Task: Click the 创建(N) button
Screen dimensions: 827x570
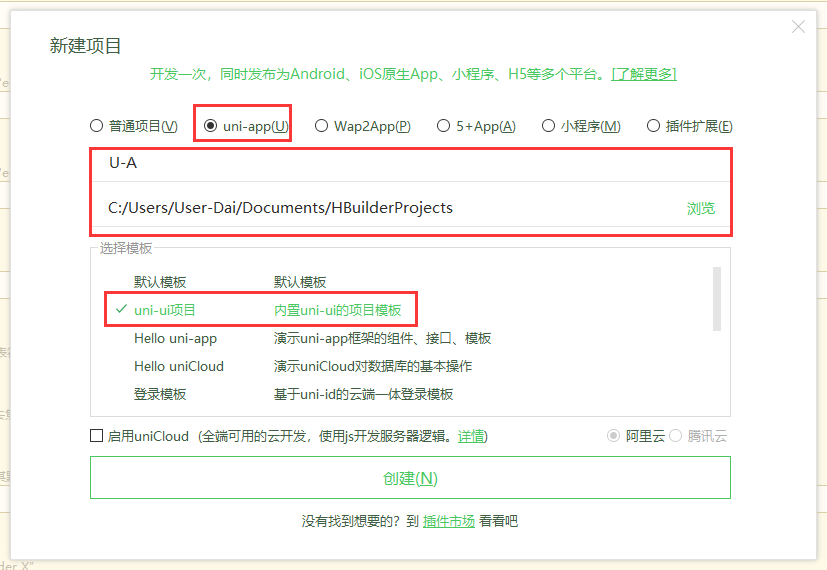Action: pos(410,478)
